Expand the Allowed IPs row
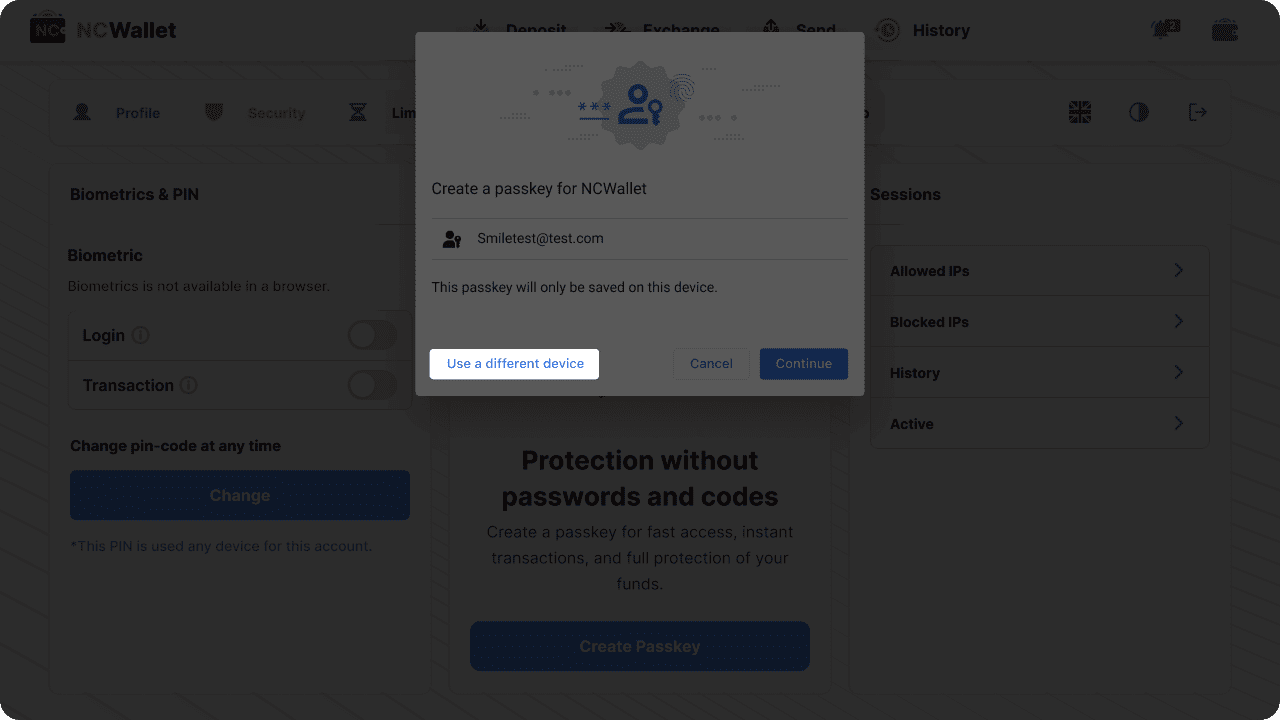Screen dimensions: 1280x720 (x=1178, y=271)
